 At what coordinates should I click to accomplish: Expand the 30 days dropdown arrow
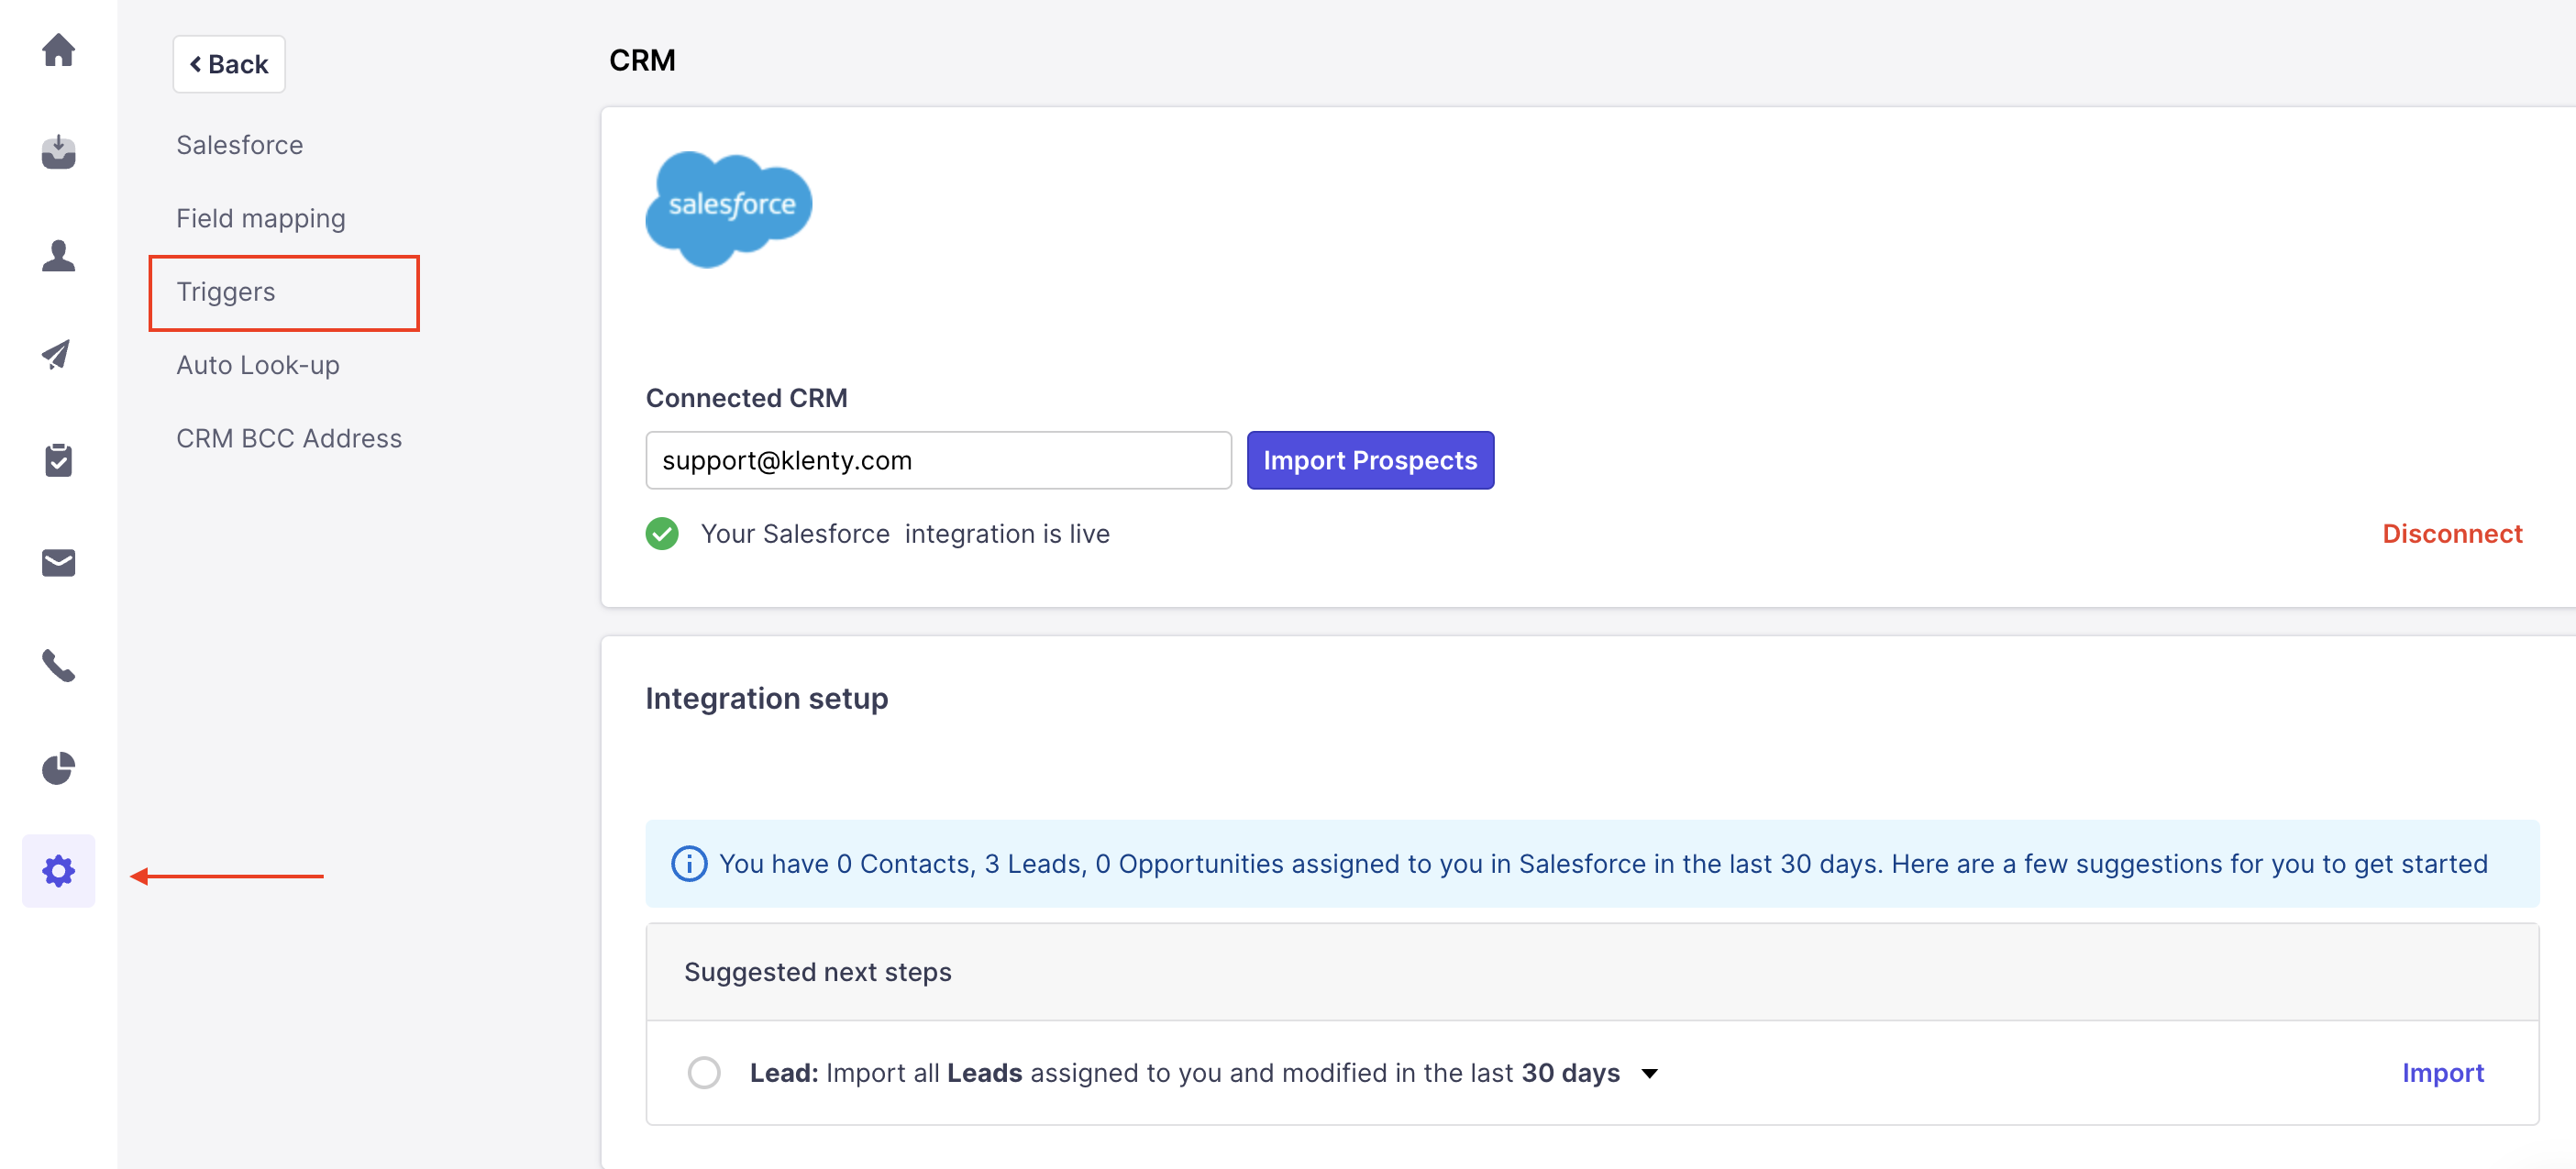coord(1649,1073)
